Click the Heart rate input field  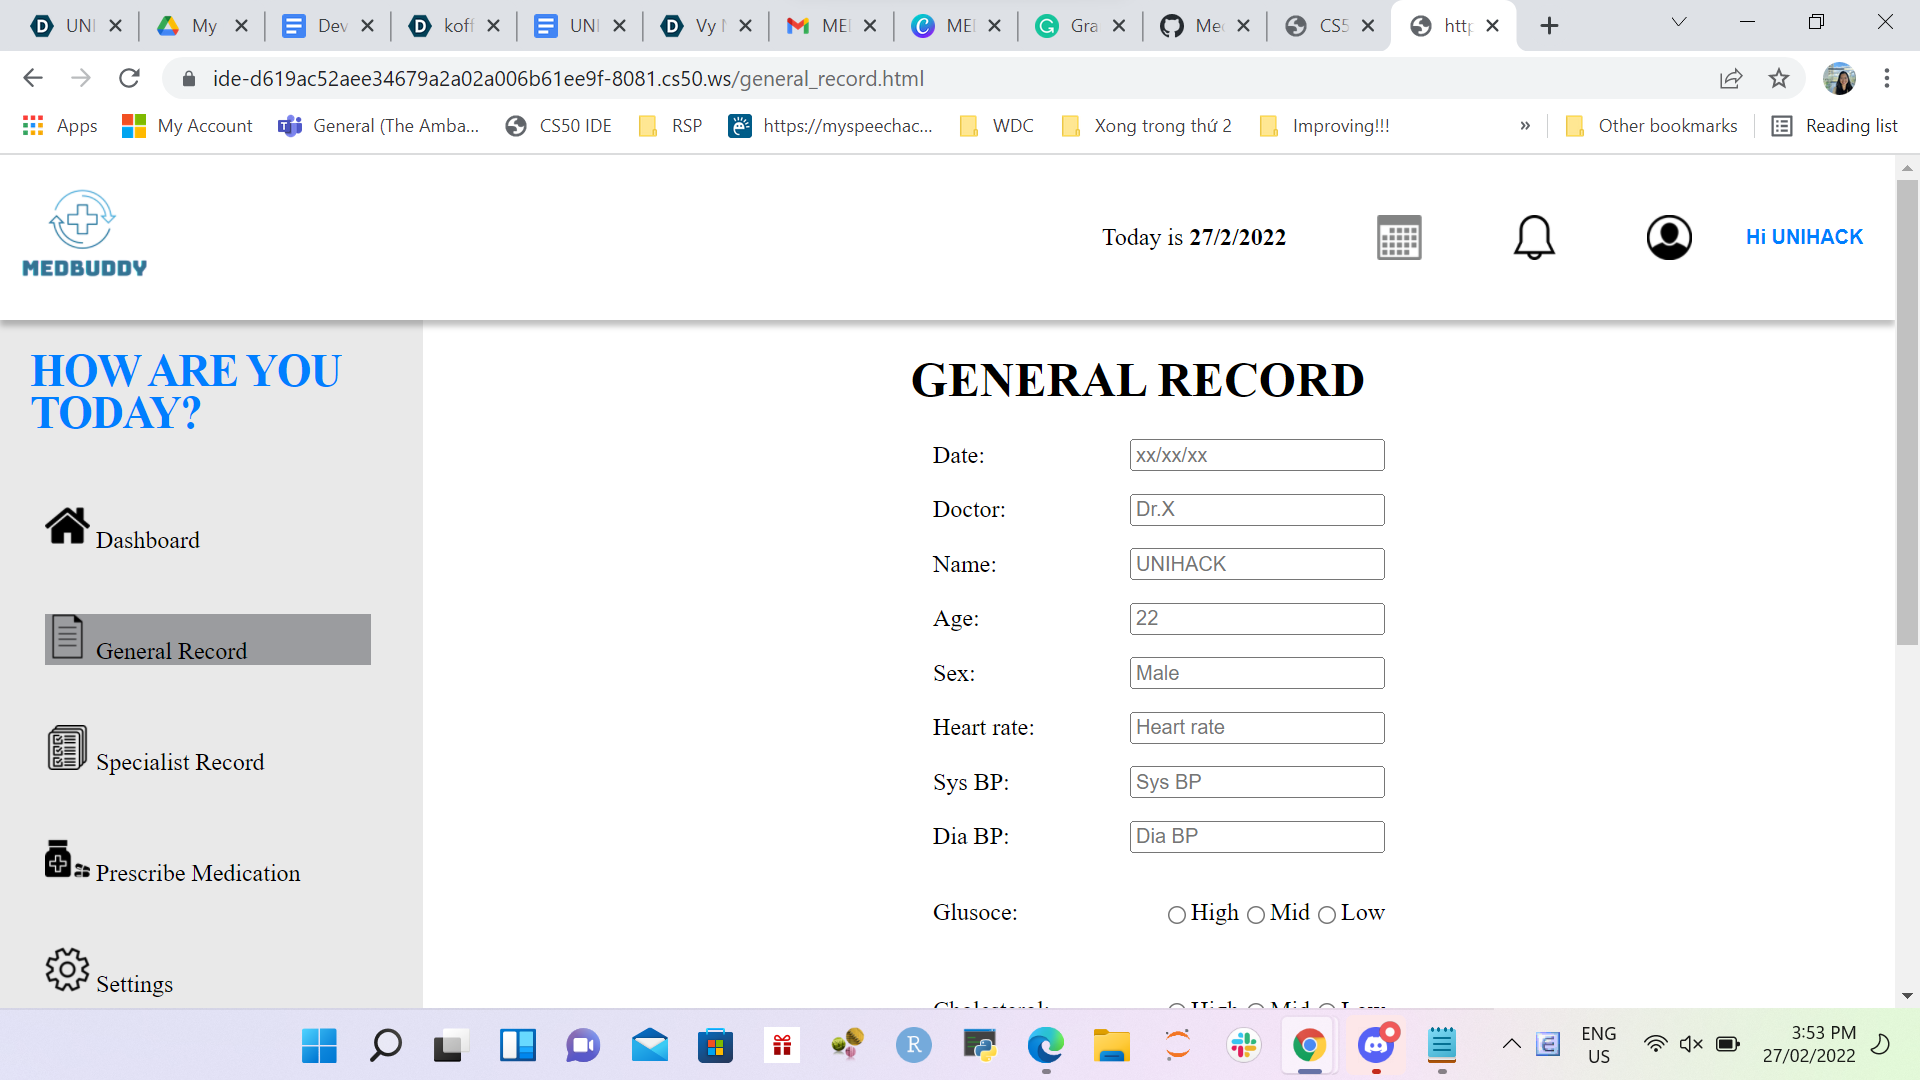tap(1256, 728)
